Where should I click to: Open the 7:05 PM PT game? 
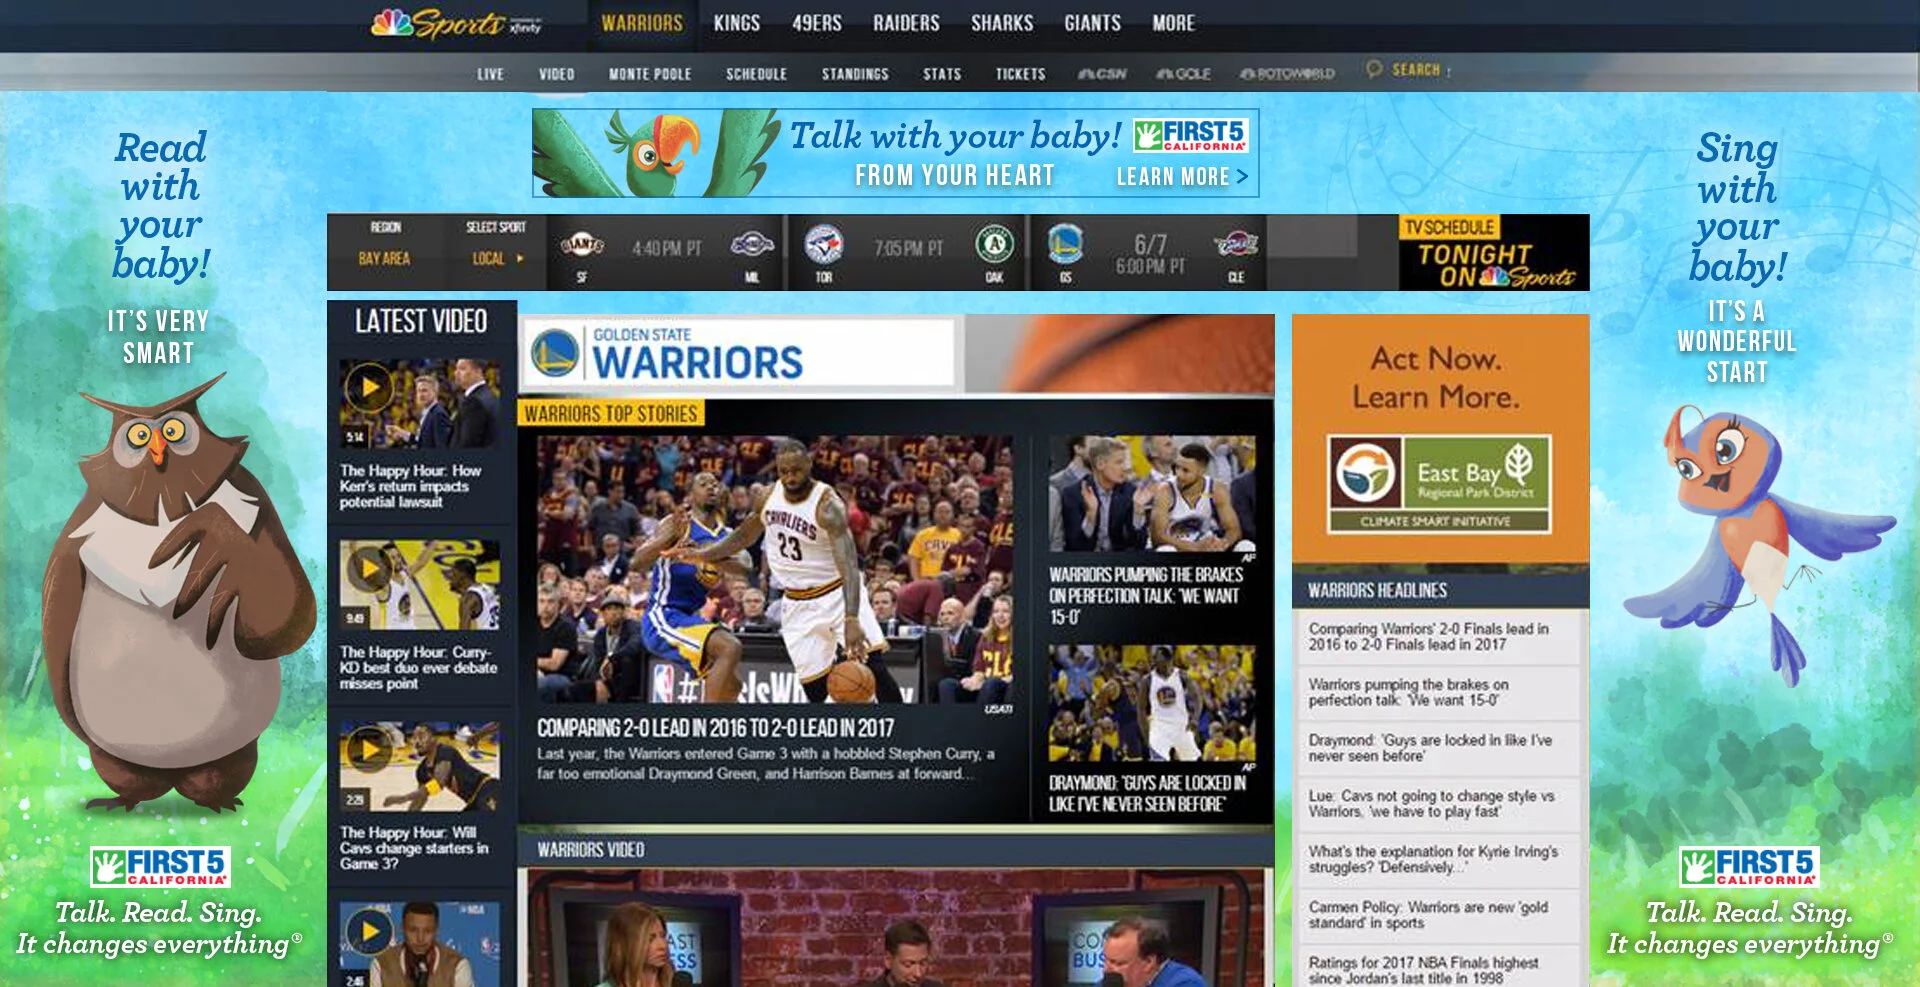click(x=908, y=248)
